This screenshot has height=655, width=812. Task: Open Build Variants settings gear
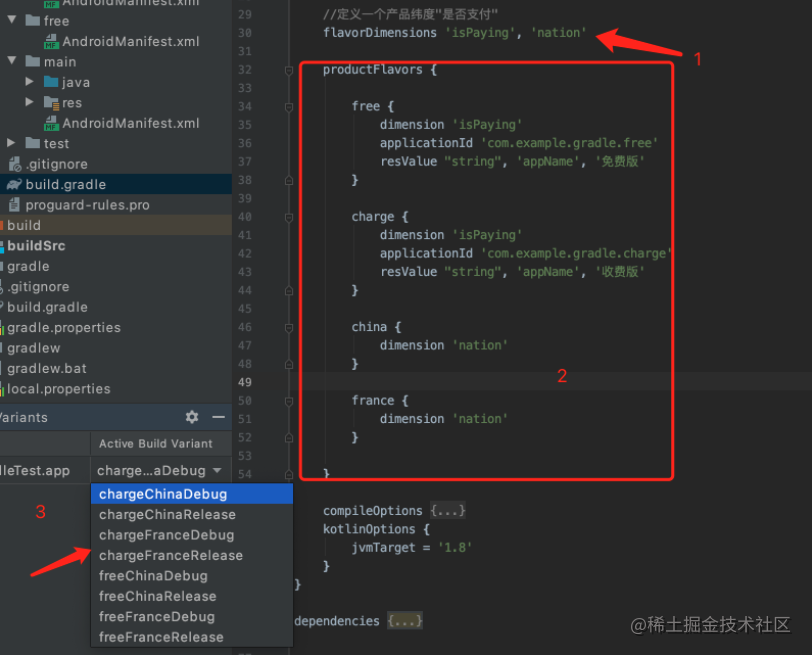pyautogui.click(x=192, y=417)
